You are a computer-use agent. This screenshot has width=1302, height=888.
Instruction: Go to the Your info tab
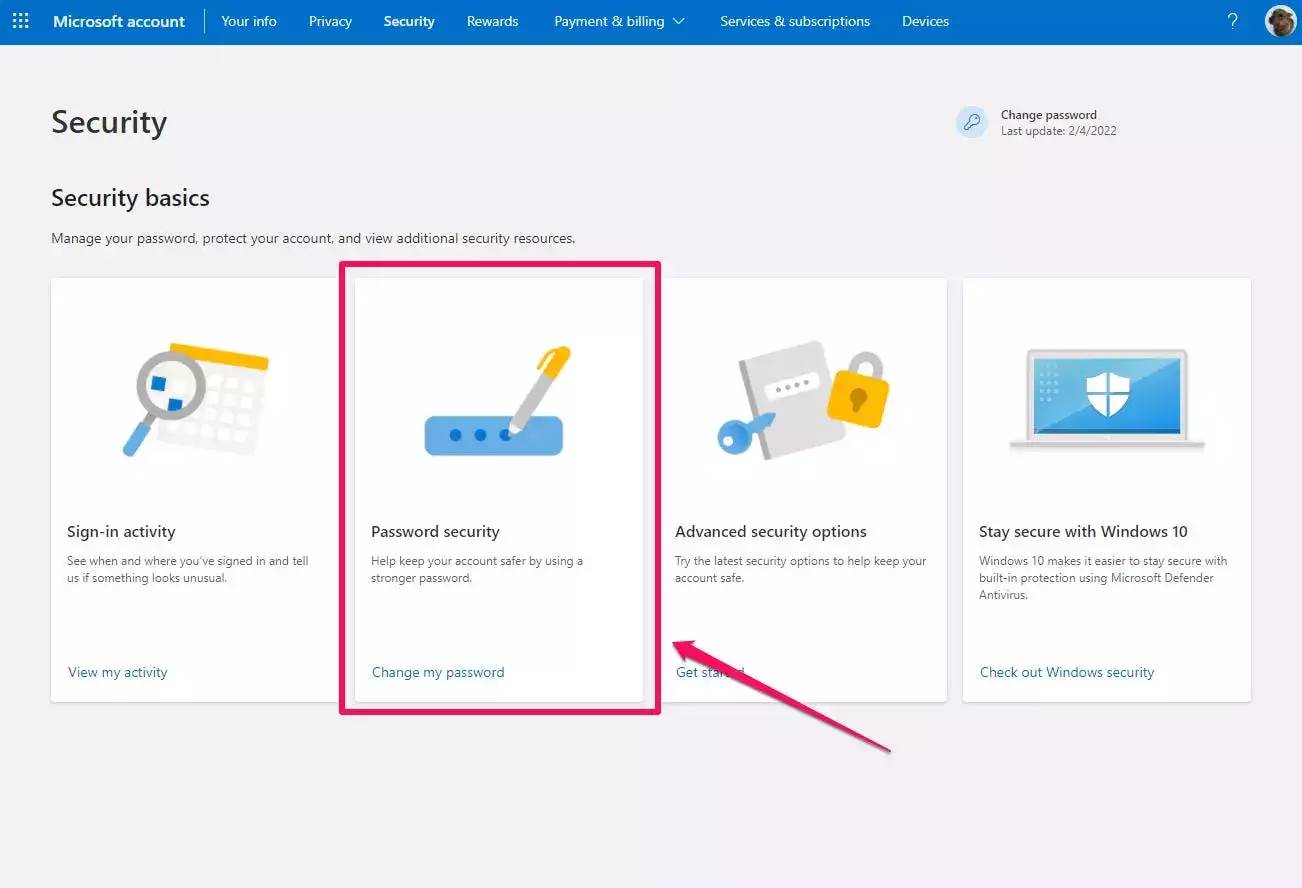(249, 21)
